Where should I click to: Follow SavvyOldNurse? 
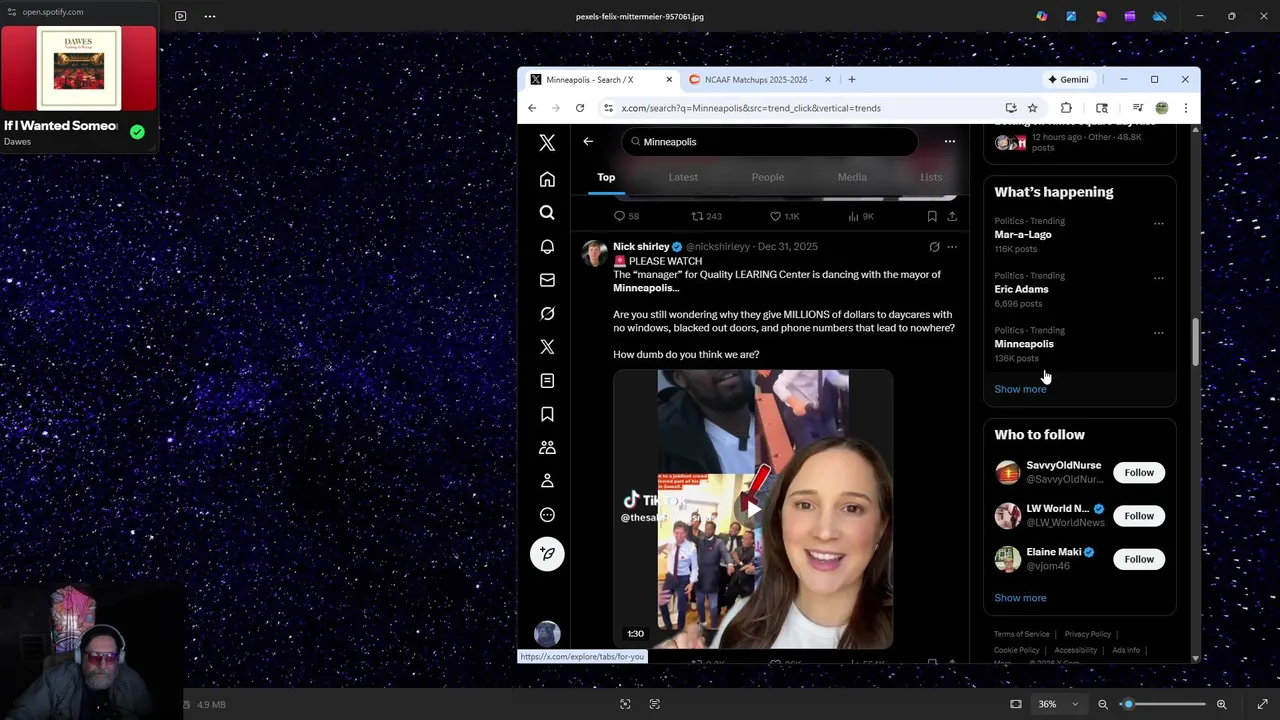pyautogui.click(x=1139, y=472)
